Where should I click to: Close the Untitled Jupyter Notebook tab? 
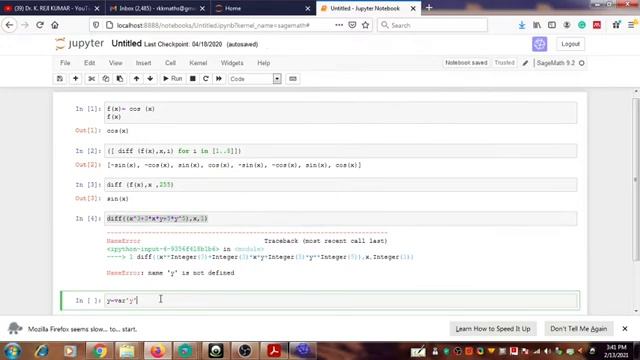413,8
